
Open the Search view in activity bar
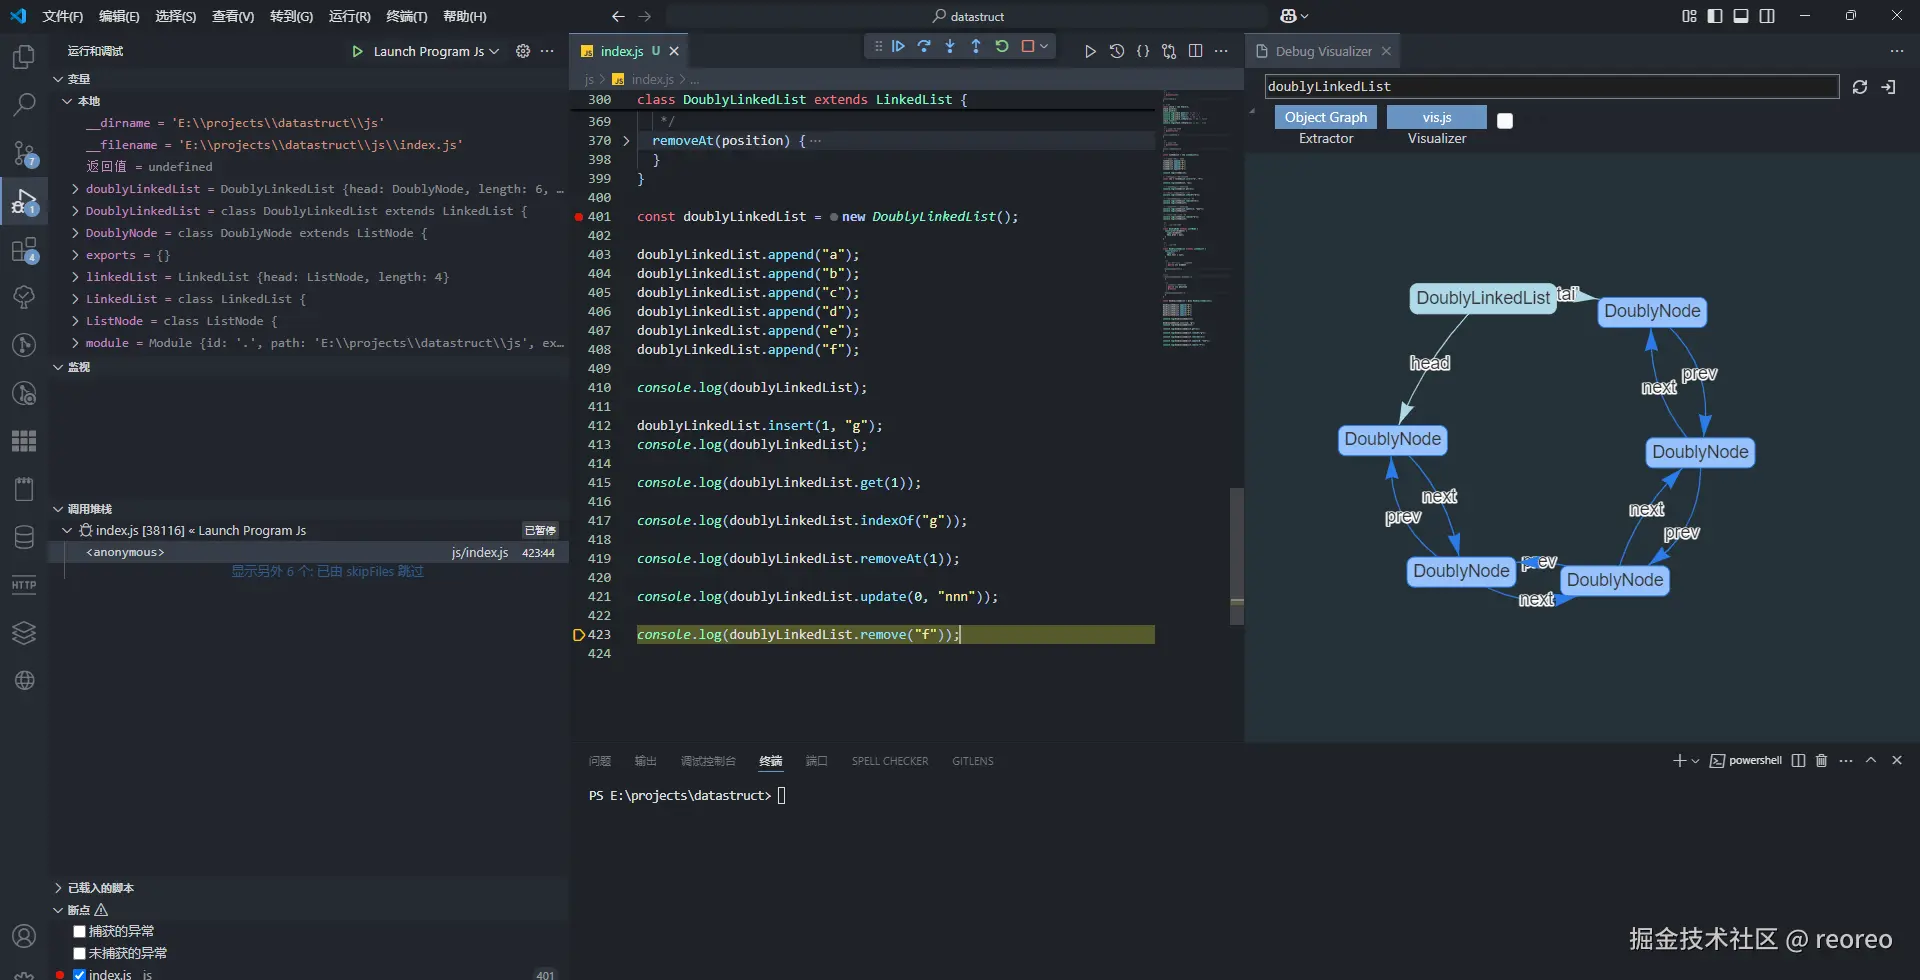[24, 105]
